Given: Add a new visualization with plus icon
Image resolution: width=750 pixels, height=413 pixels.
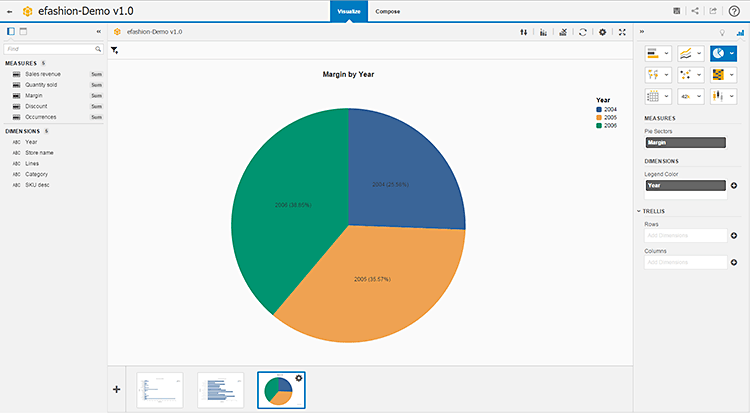Looking at the screenshot, I should [116, 389].
